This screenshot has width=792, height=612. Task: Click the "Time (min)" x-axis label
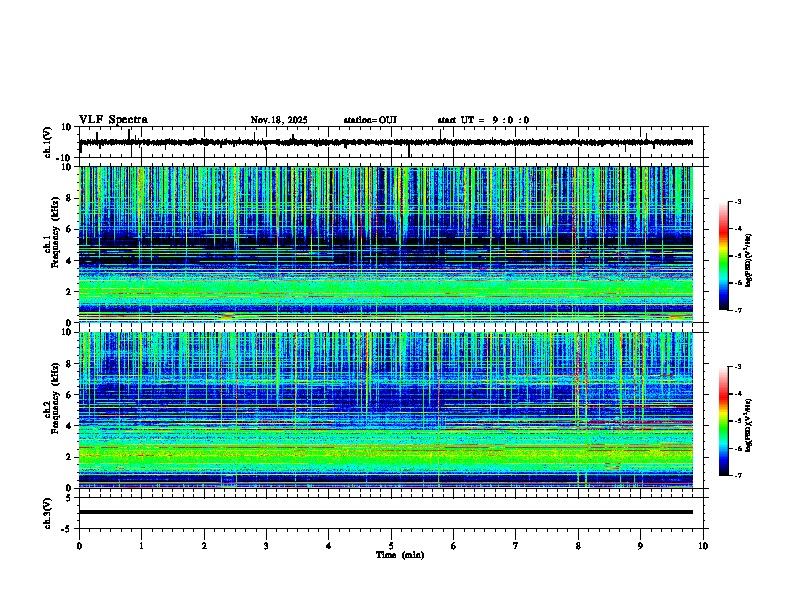tap(400, 555)
